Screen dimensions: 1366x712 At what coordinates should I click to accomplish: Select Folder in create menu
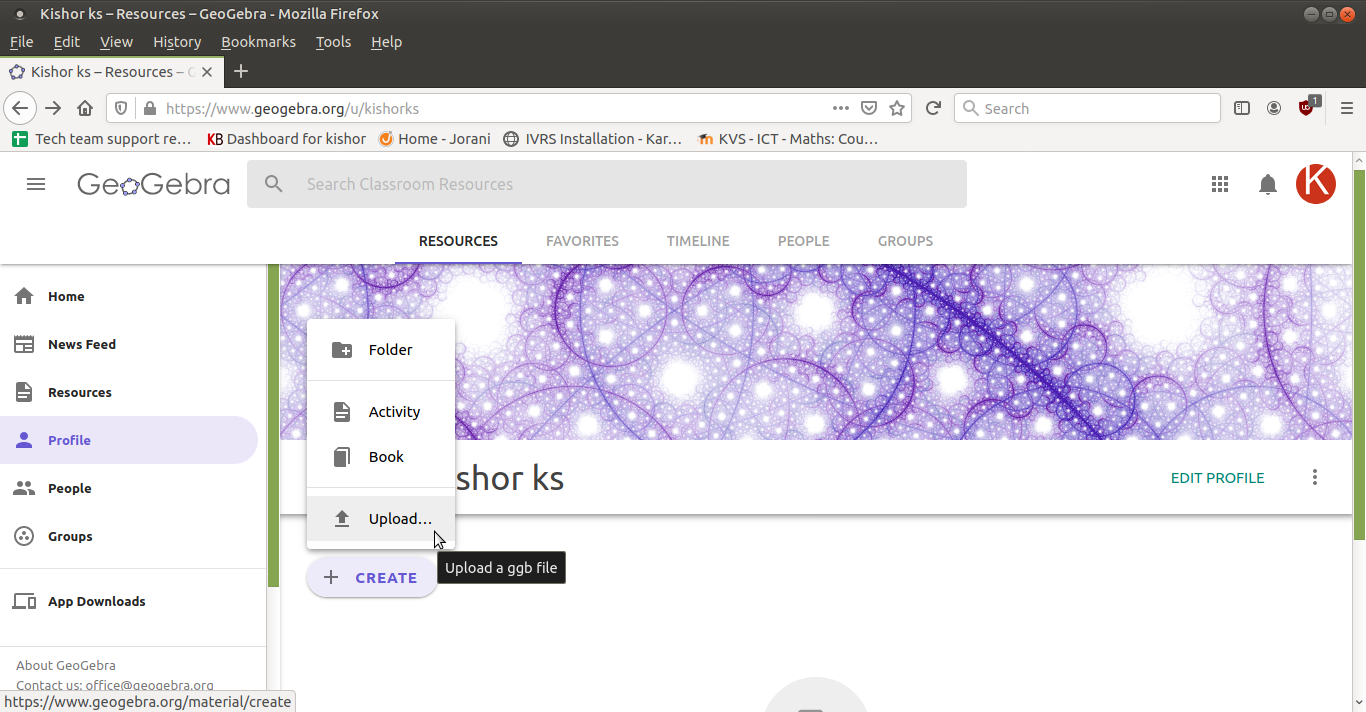coord(381,350)
